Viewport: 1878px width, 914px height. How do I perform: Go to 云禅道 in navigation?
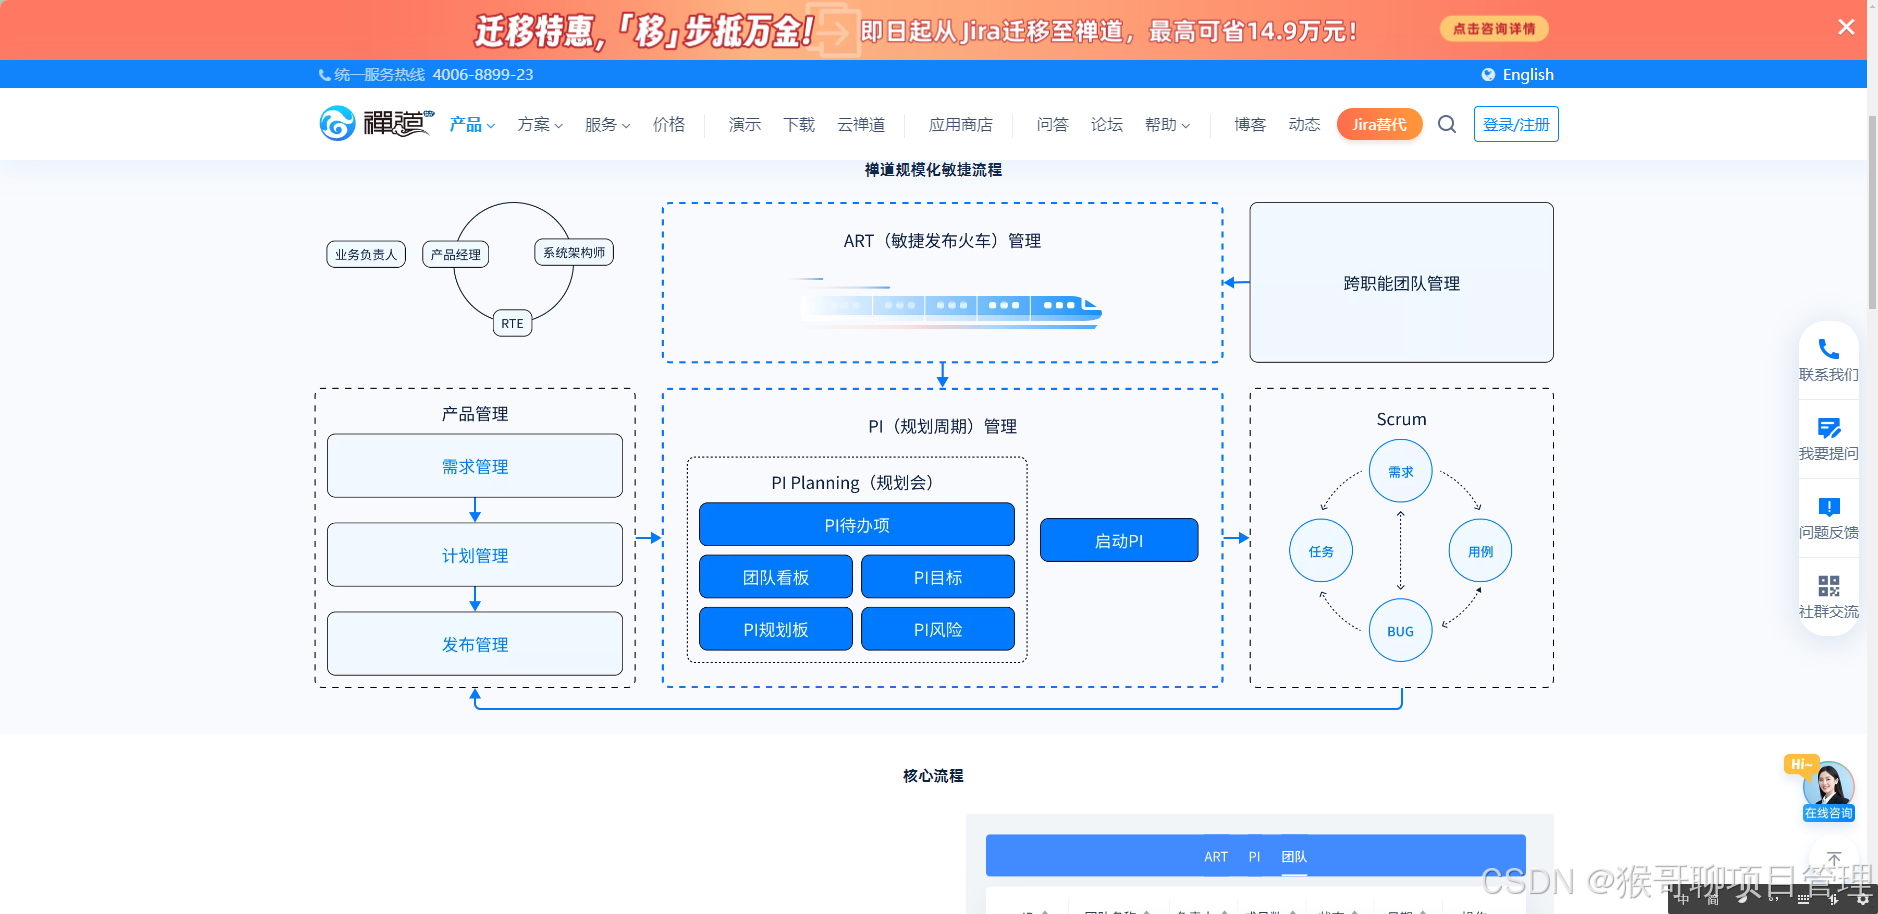[x=861, y=125]
